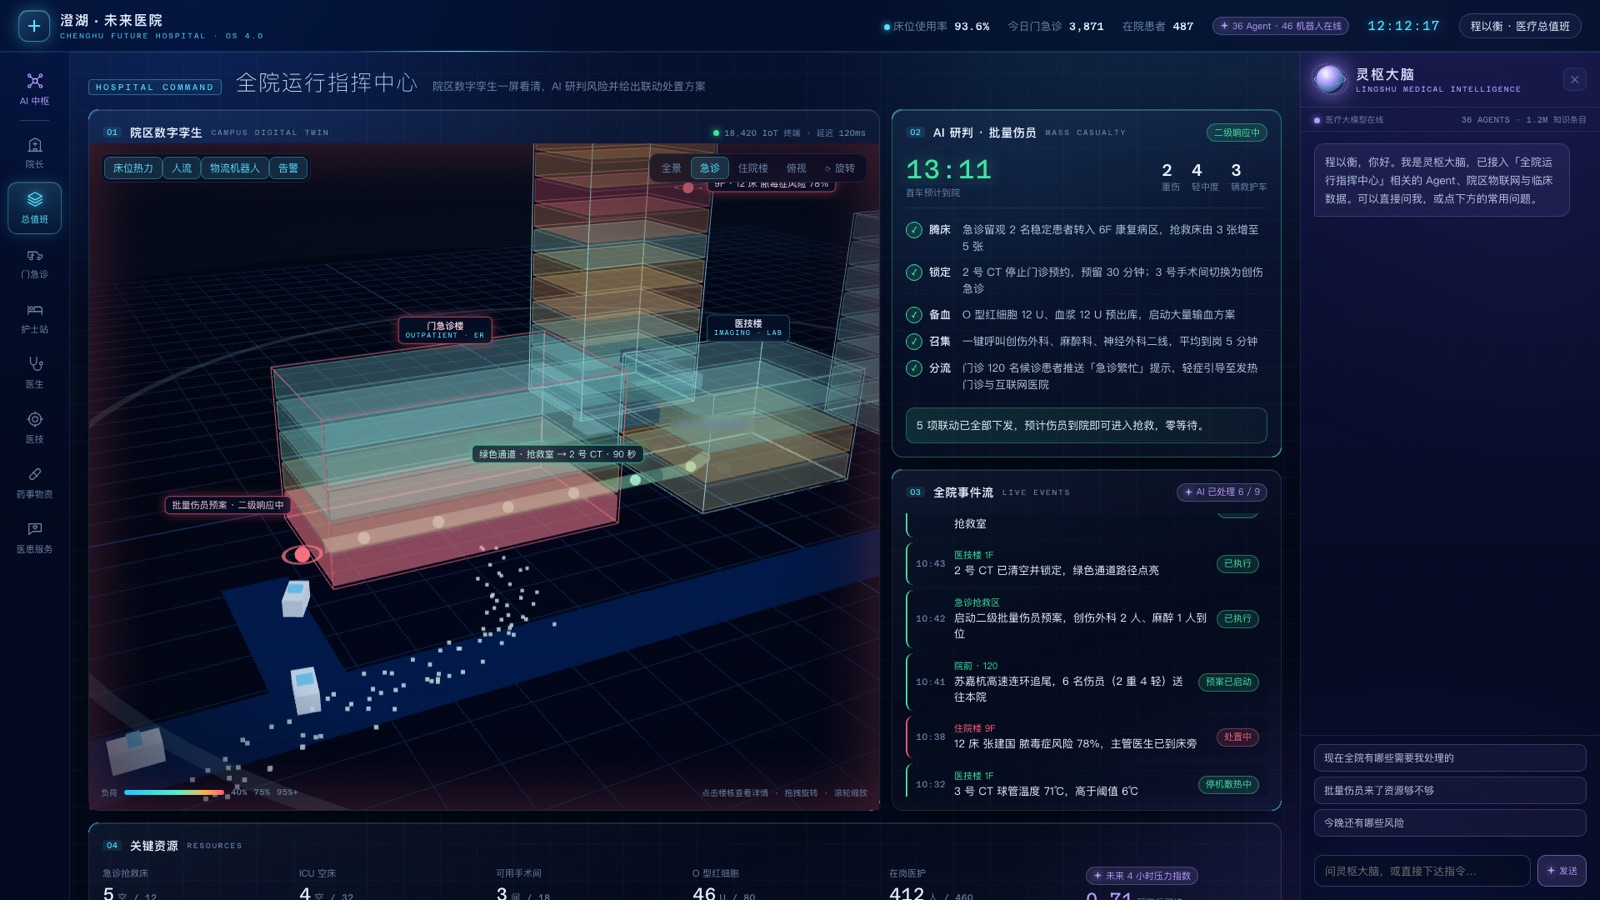Click the second ambulance on the road
The height and width of the screenshot is (900, 1600).
(306, 690)
